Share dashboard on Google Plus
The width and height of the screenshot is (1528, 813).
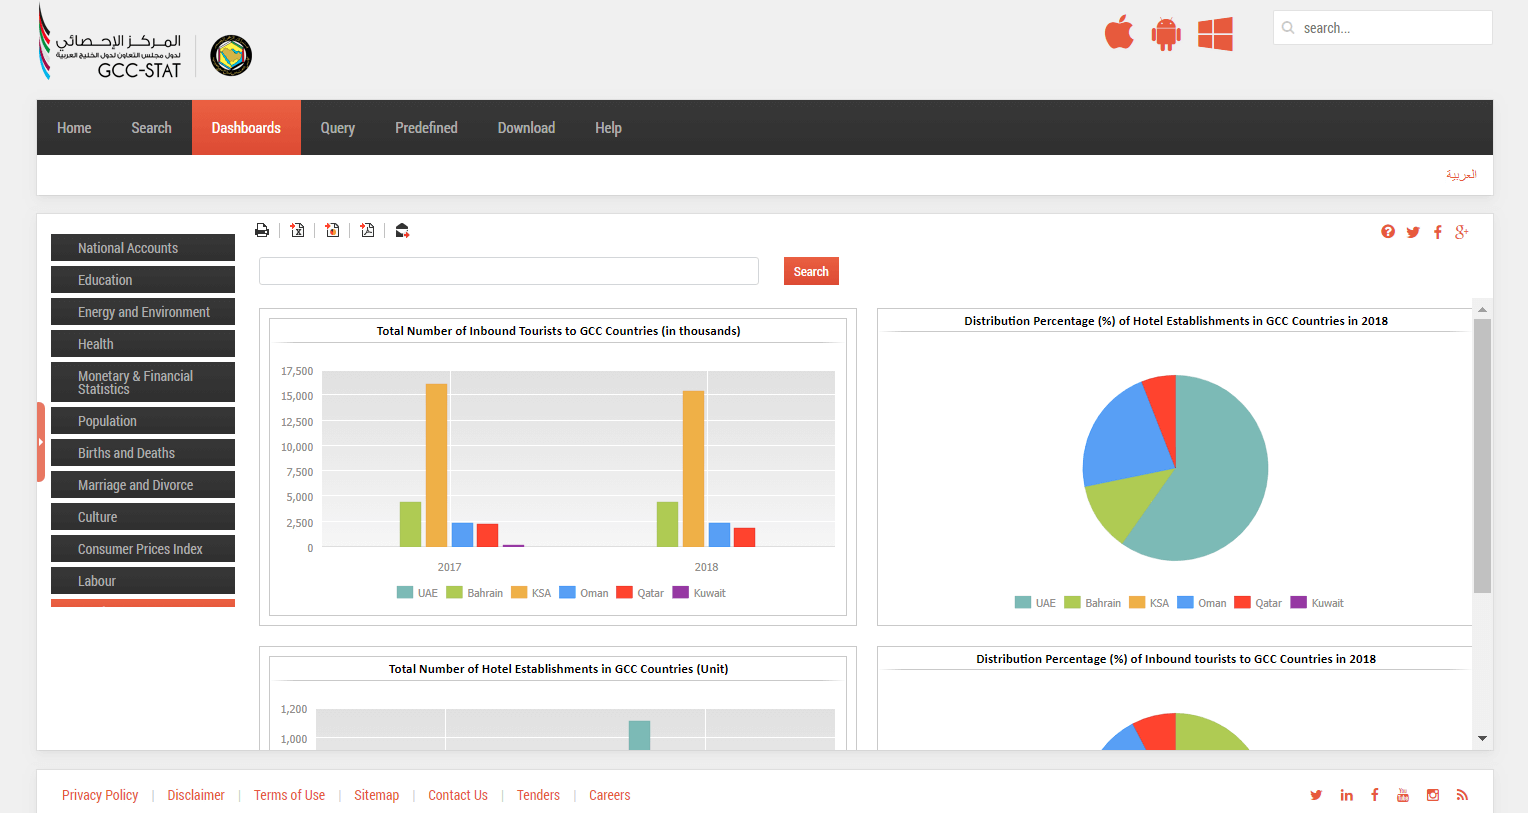tap(1462, 232)
